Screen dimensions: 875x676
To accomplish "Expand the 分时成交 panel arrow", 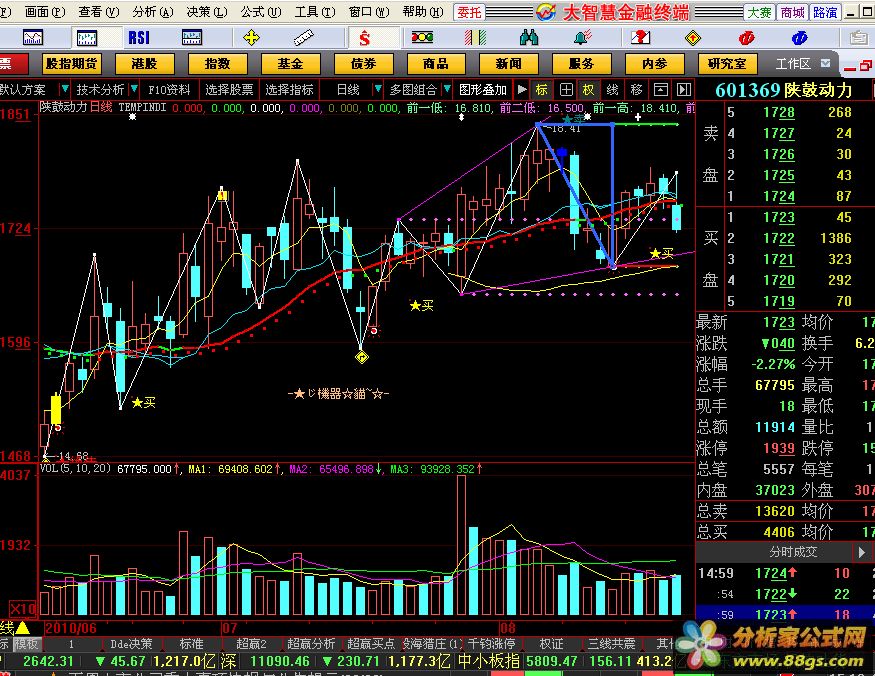I will (861, 552).
